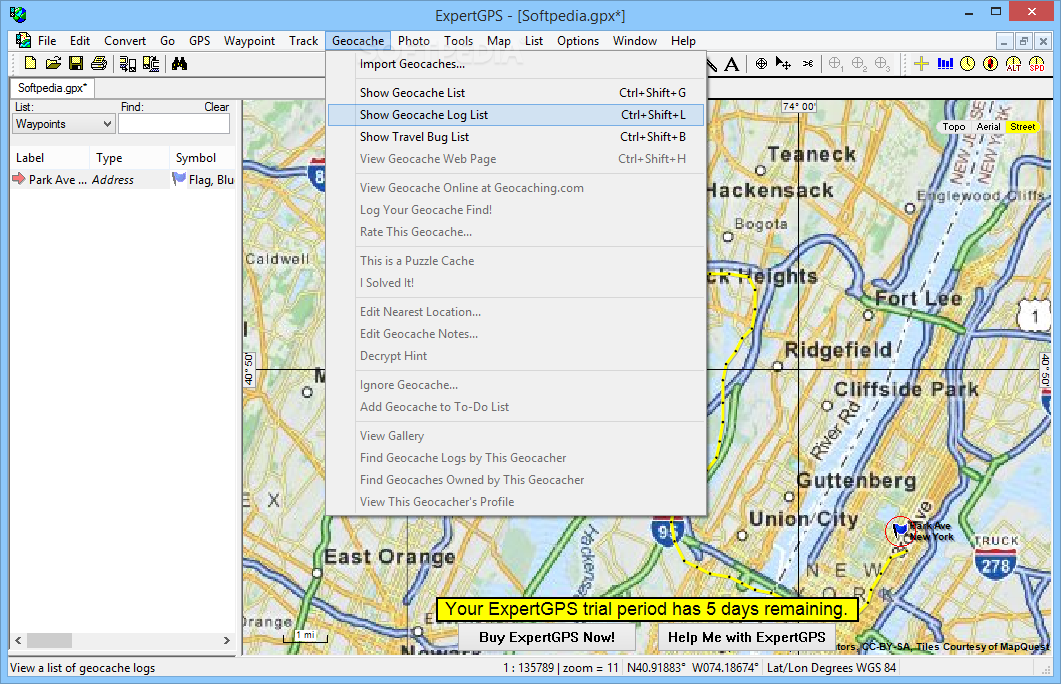Open the Waypoints list dropdown
The width and height of the screenshot is (1061, 684).
click(64, 124)
